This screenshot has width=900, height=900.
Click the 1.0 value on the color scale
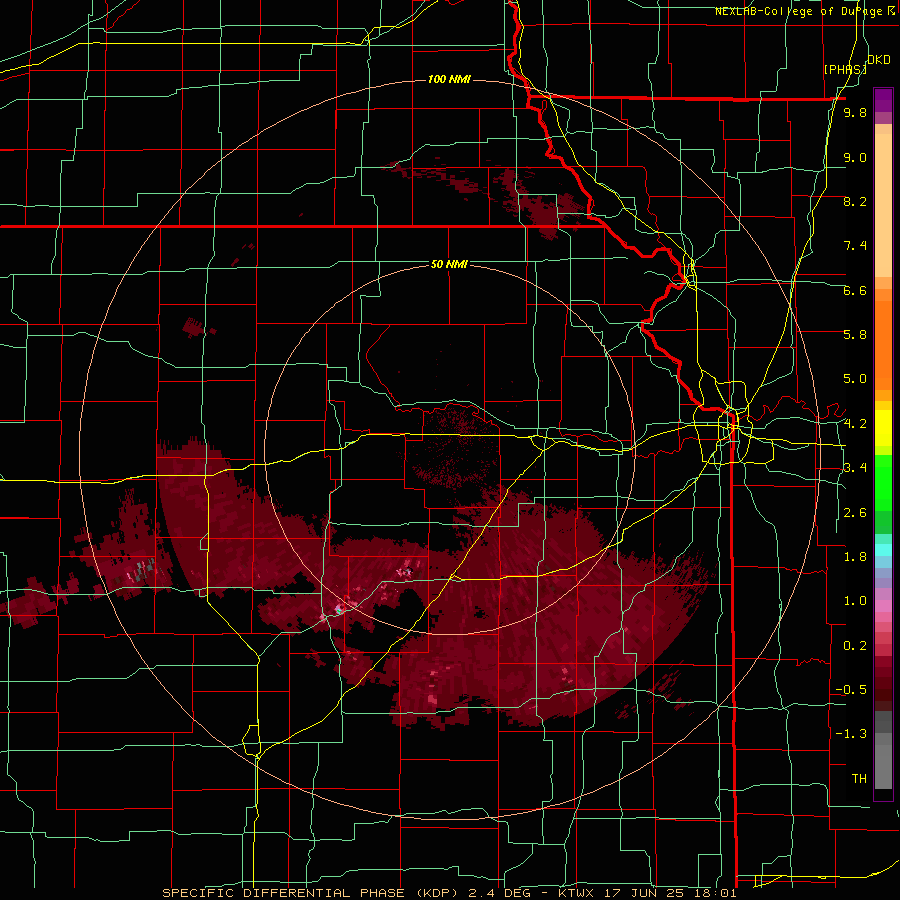855,600
